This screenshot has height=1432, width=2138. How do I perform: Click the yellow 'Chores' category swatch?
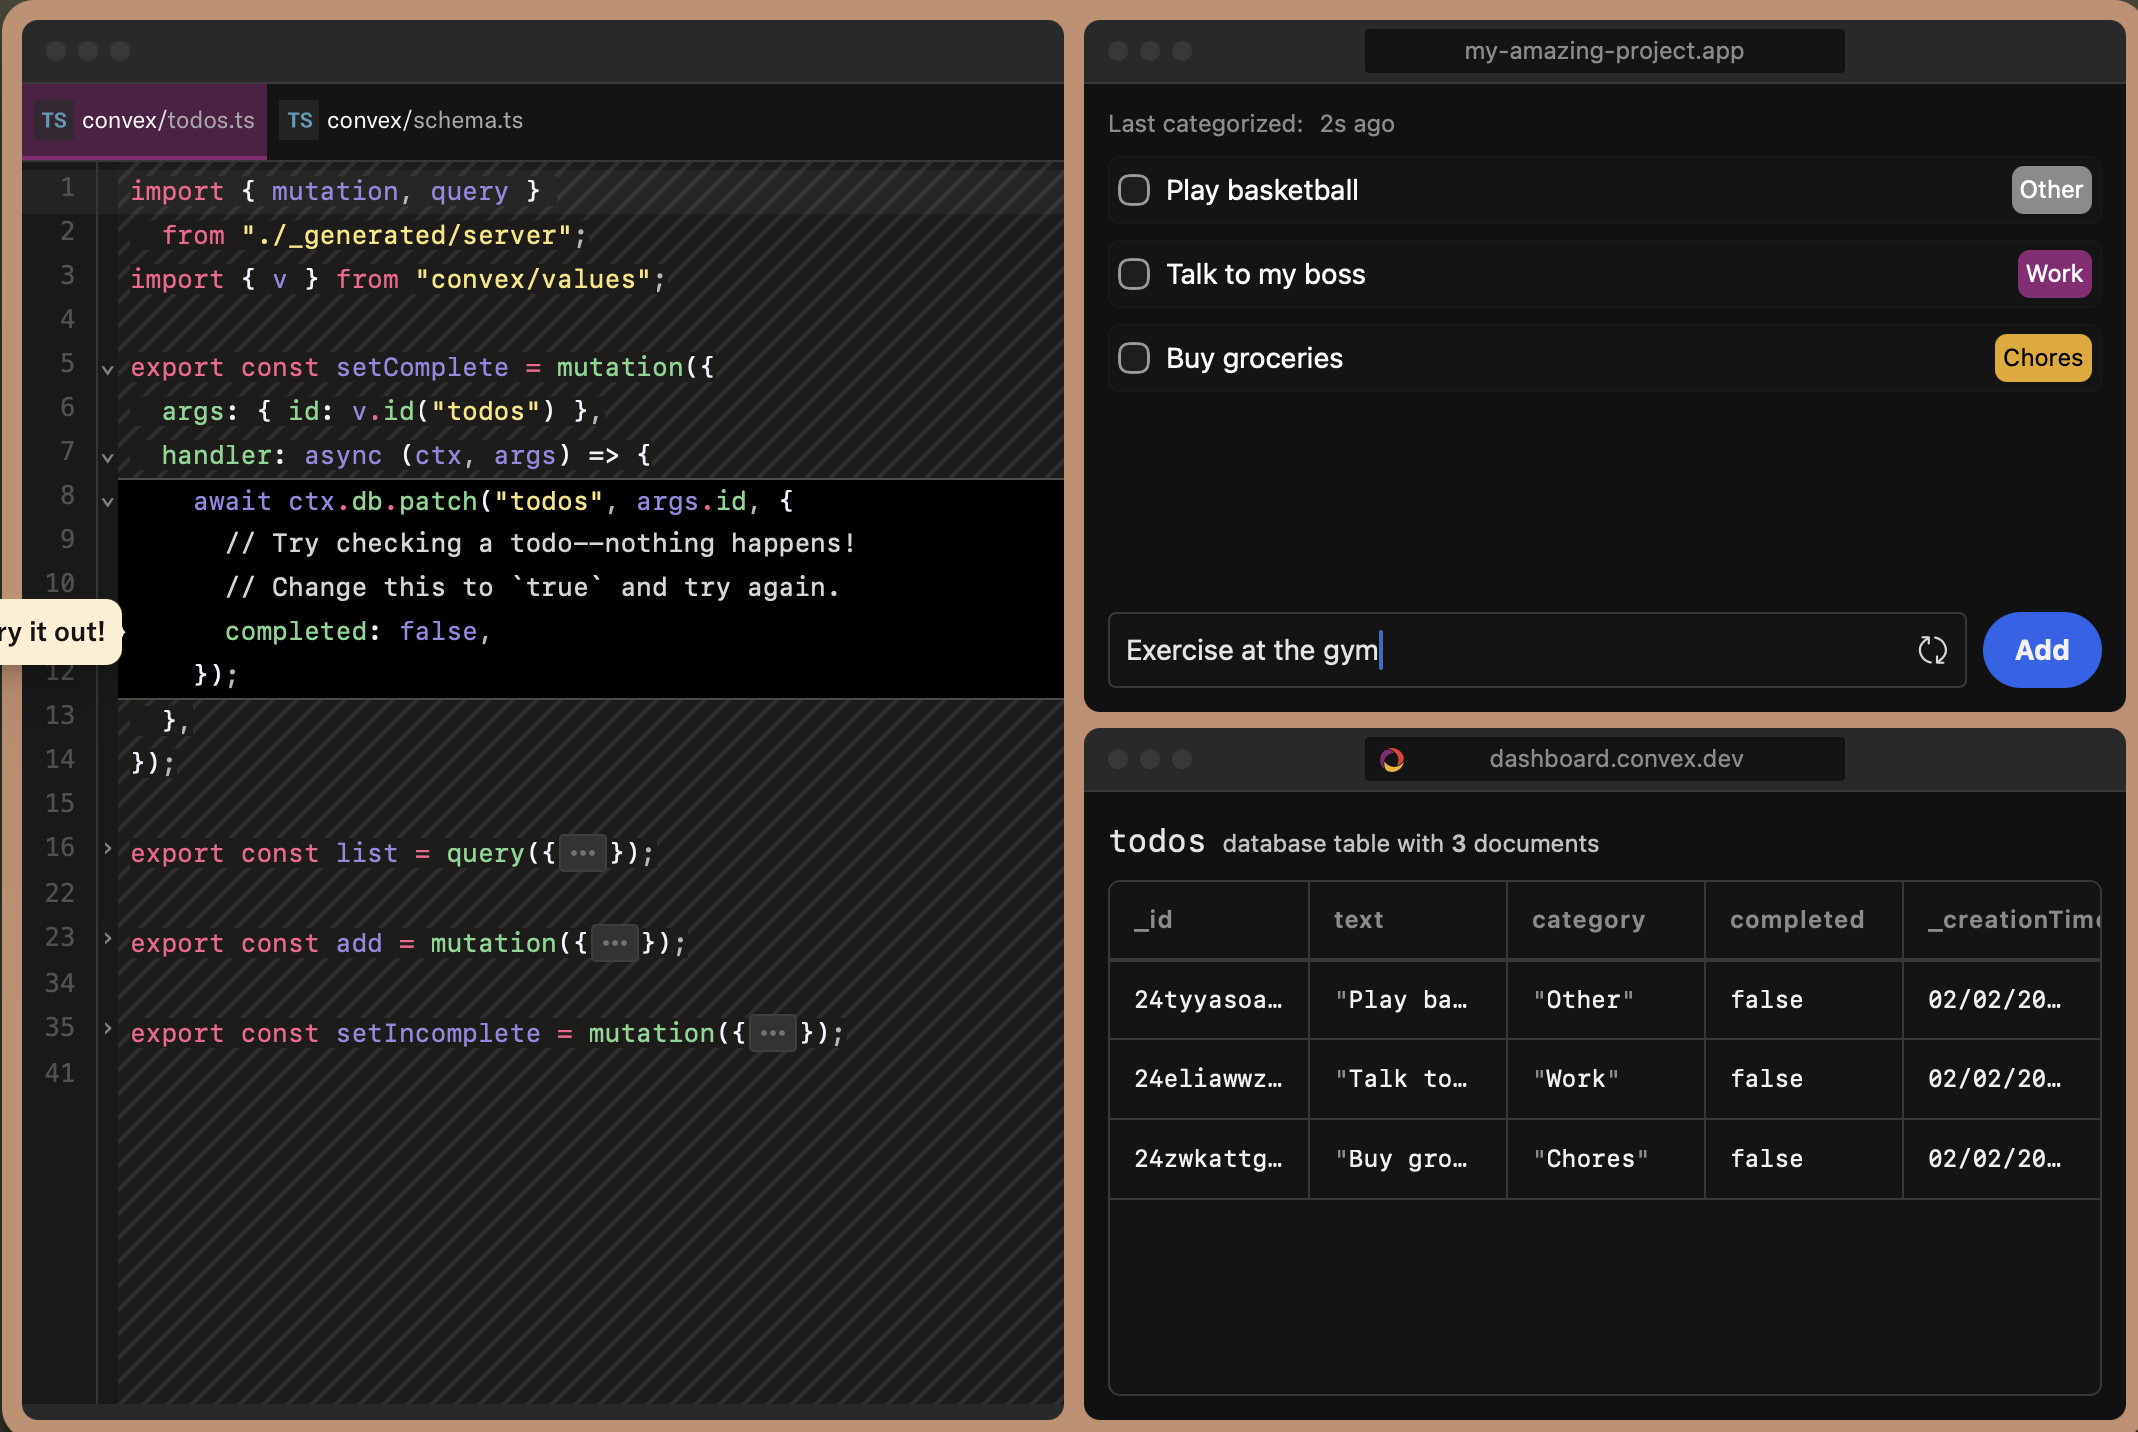(2041, 358)
